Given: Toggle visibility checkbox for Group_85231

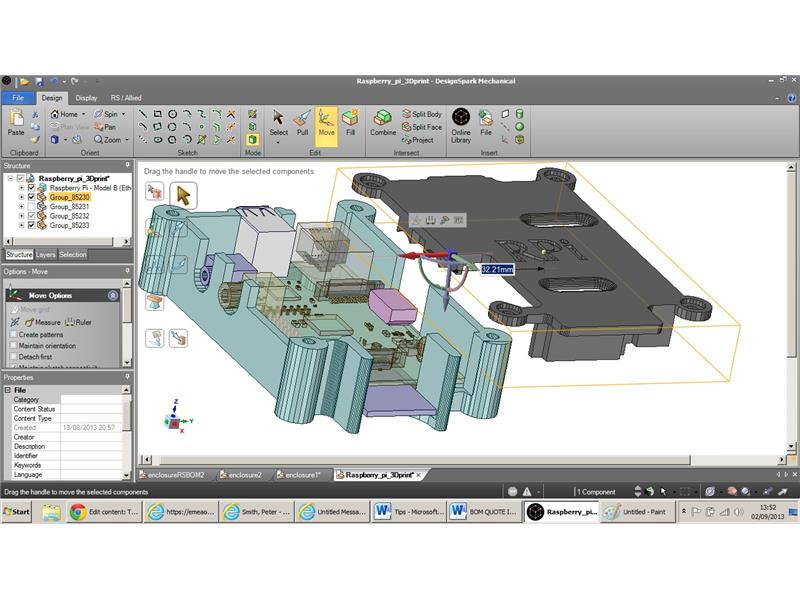Looking at the screenshot, I should [x=31, y=207].
